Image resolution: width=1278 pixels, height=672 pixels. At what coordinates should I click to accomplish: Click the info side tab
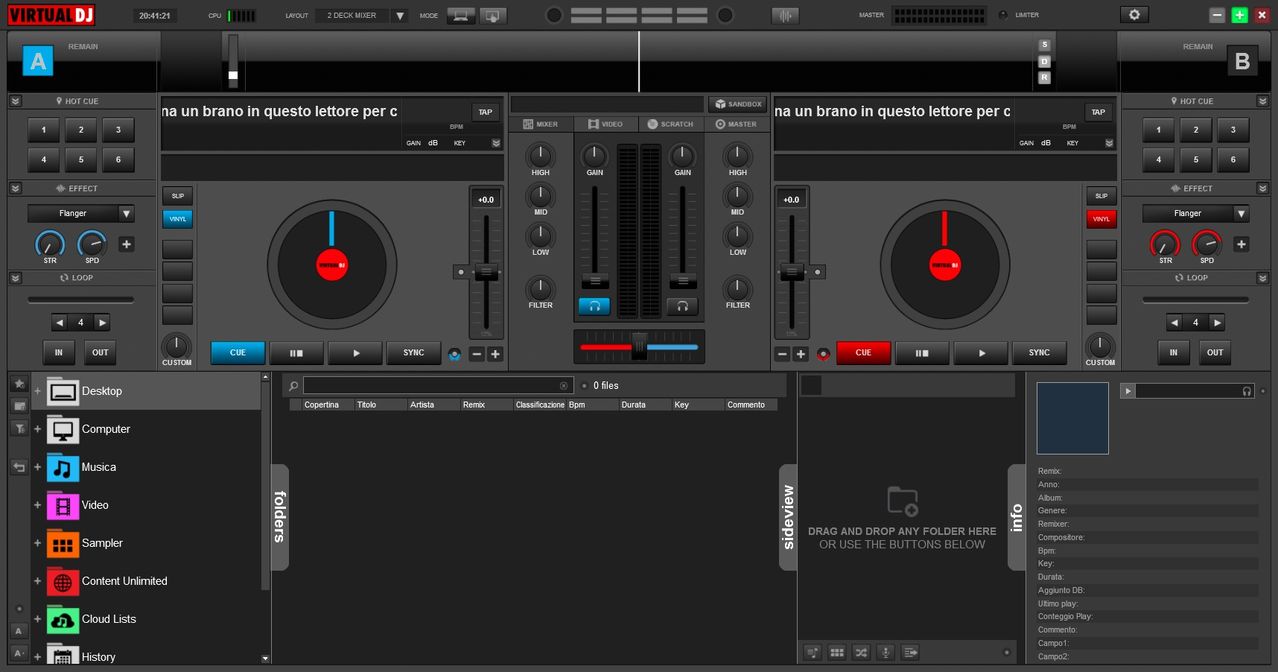click(1017, 517)
